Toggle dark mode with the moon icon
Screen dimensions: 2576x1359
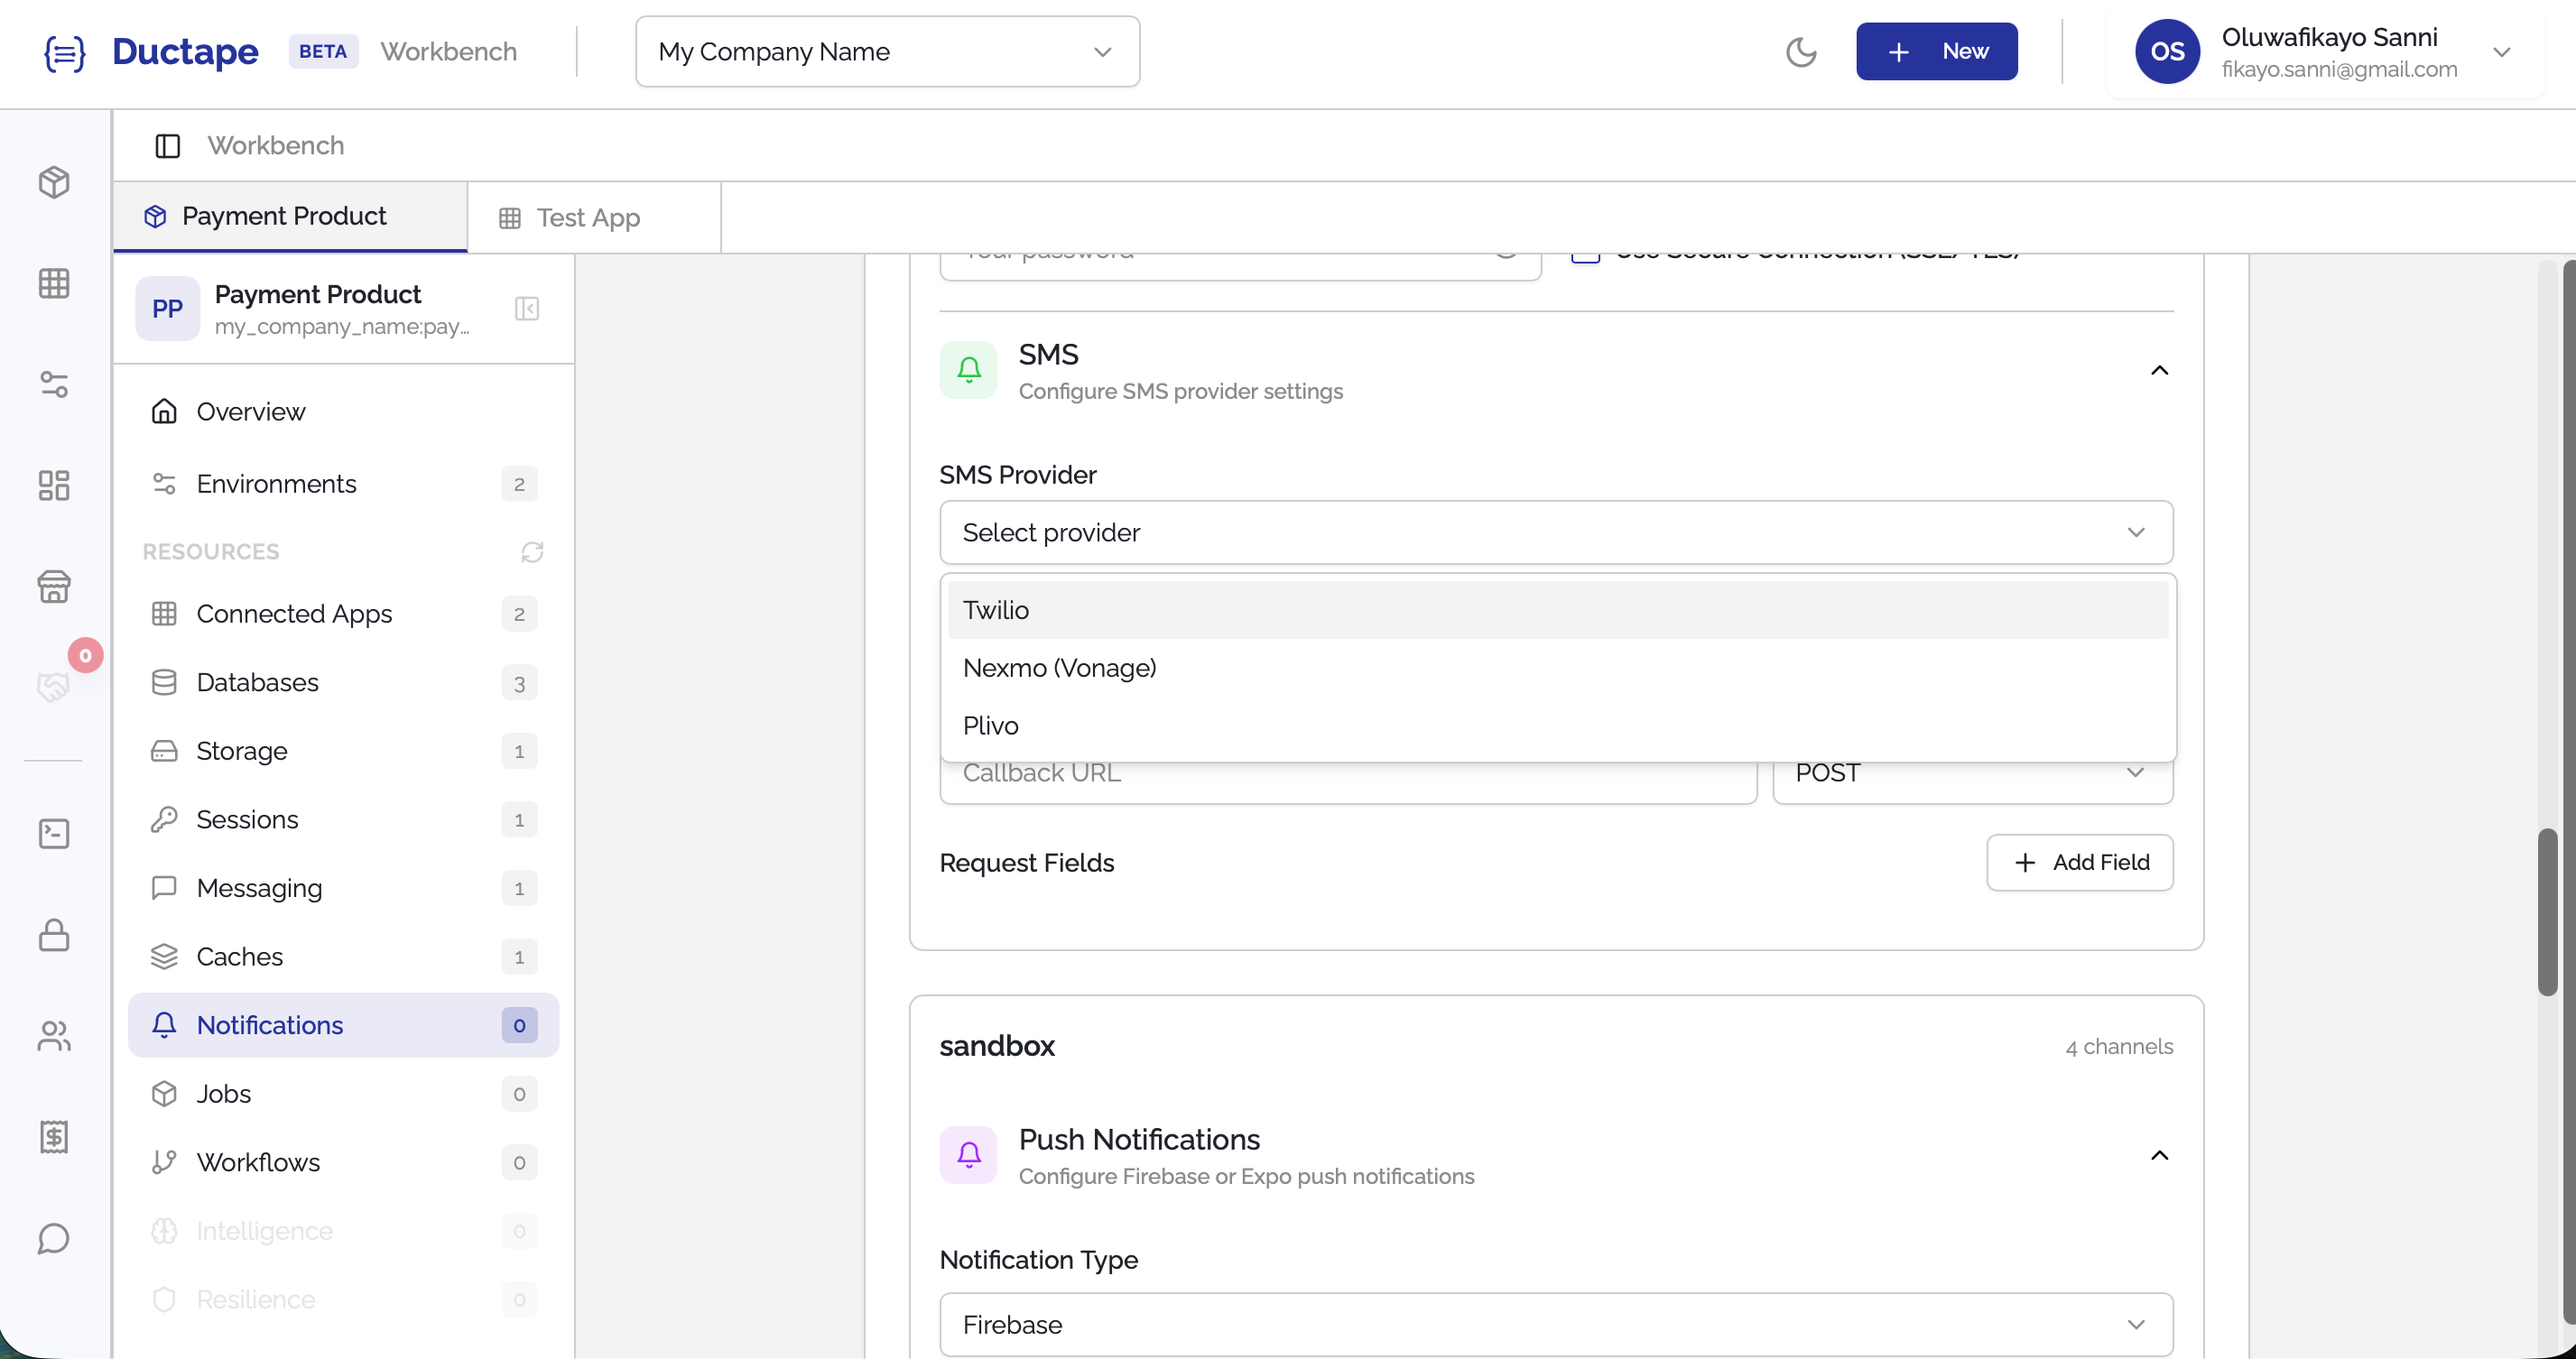point(1801,51)
